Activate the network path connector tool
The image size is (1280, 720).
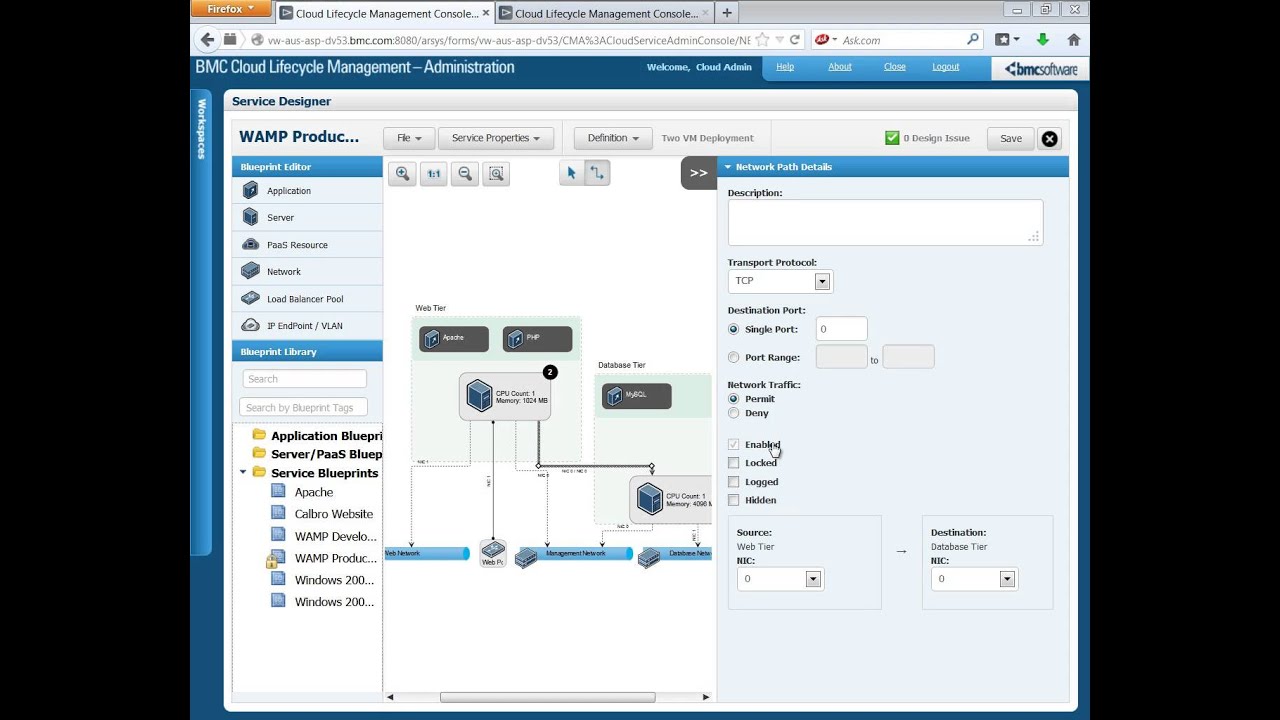pyautogui.click(x=597, y=173)
